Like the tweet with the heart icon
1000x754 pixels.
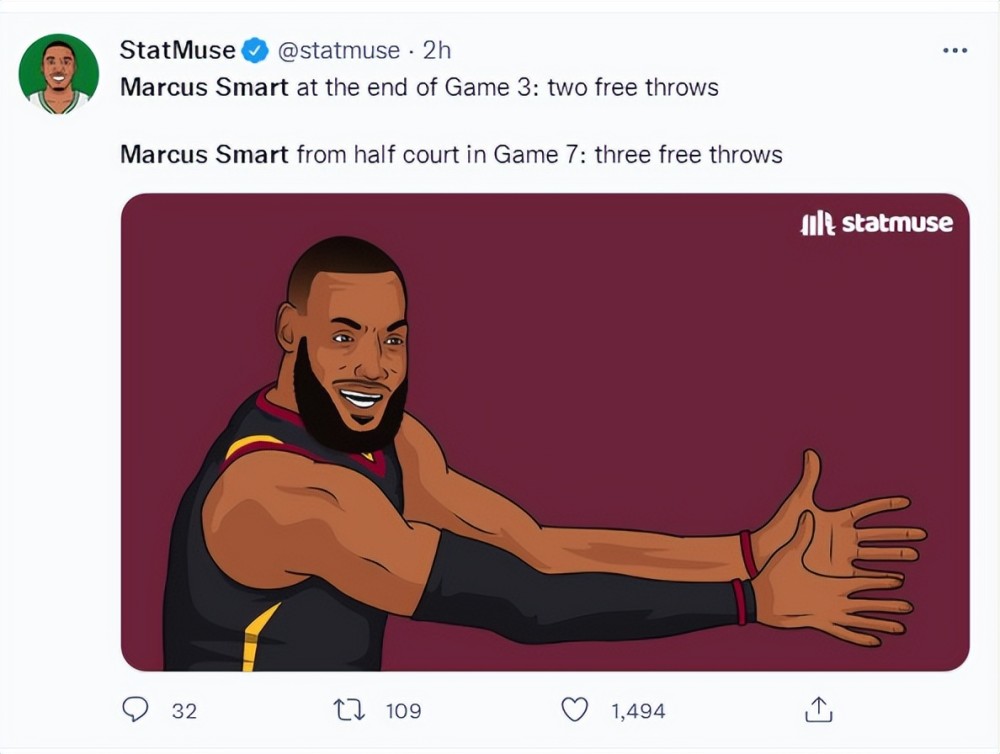click(575, 709)
